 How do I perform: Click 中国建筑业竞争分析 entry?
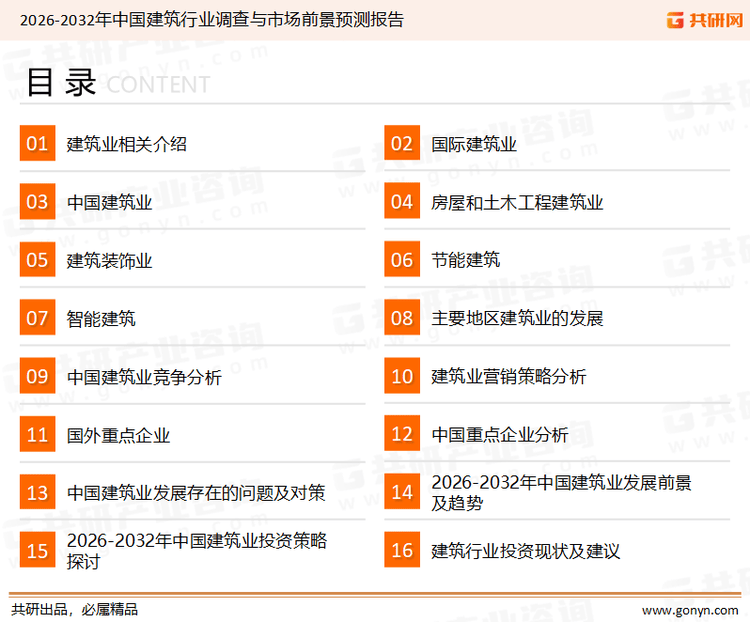tap(144, 377)
